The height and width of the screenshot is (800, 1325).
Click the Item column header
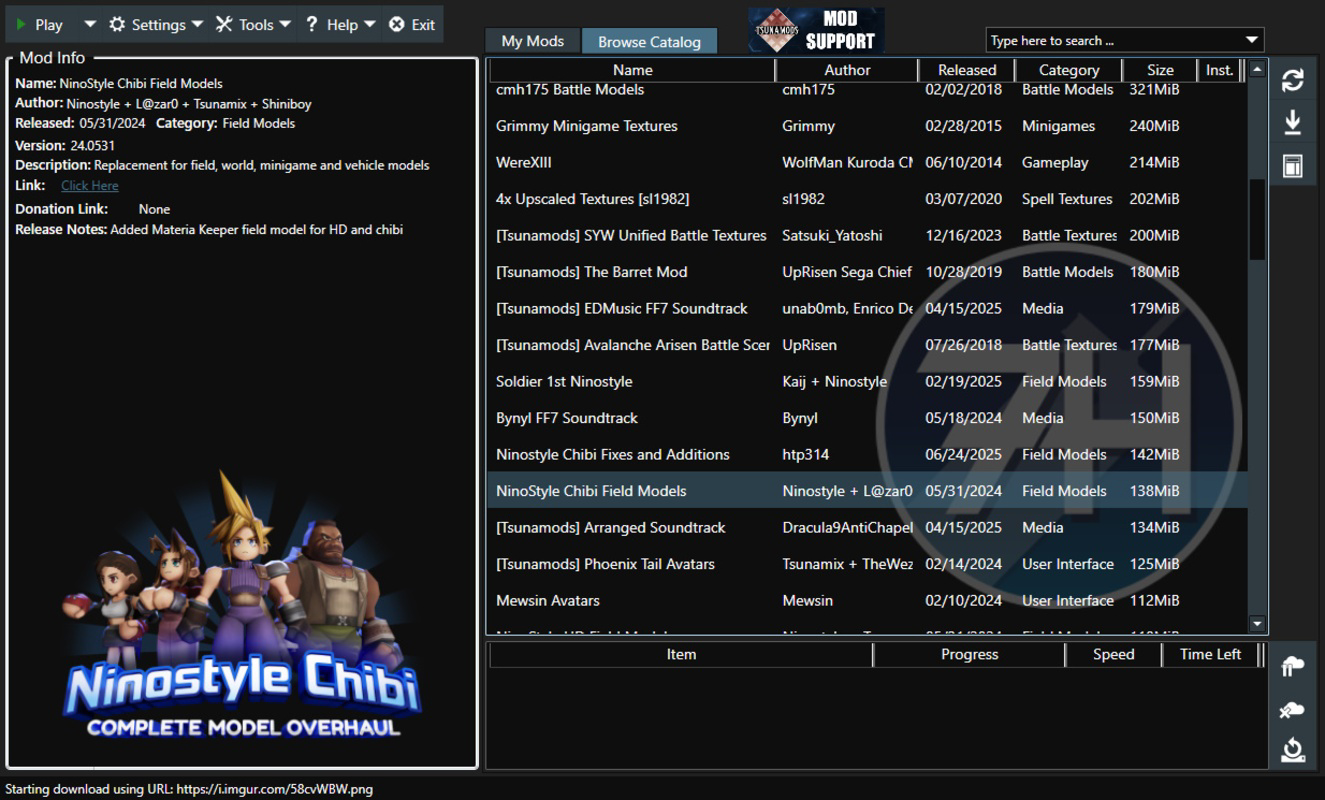coord(681,654)
